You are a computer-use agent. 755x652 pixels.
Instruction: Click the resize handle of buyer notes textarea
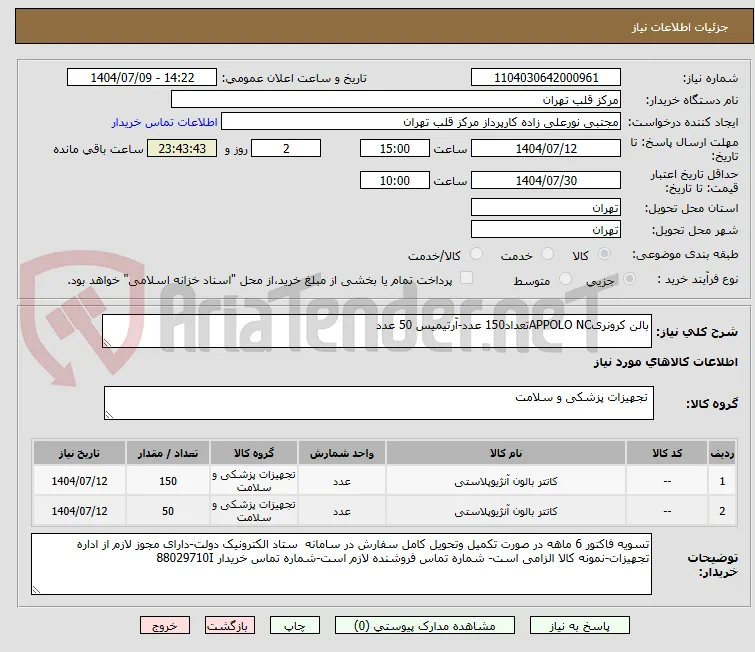(x=36, y=589)
